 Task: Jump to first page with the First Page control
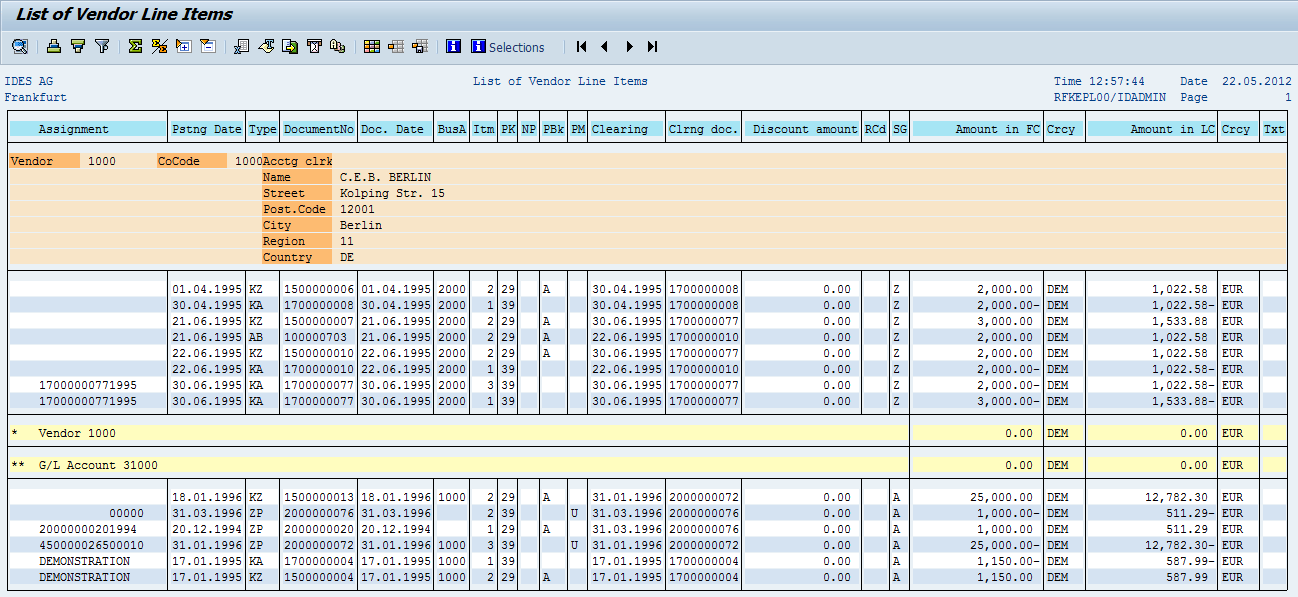coord(581,46)
